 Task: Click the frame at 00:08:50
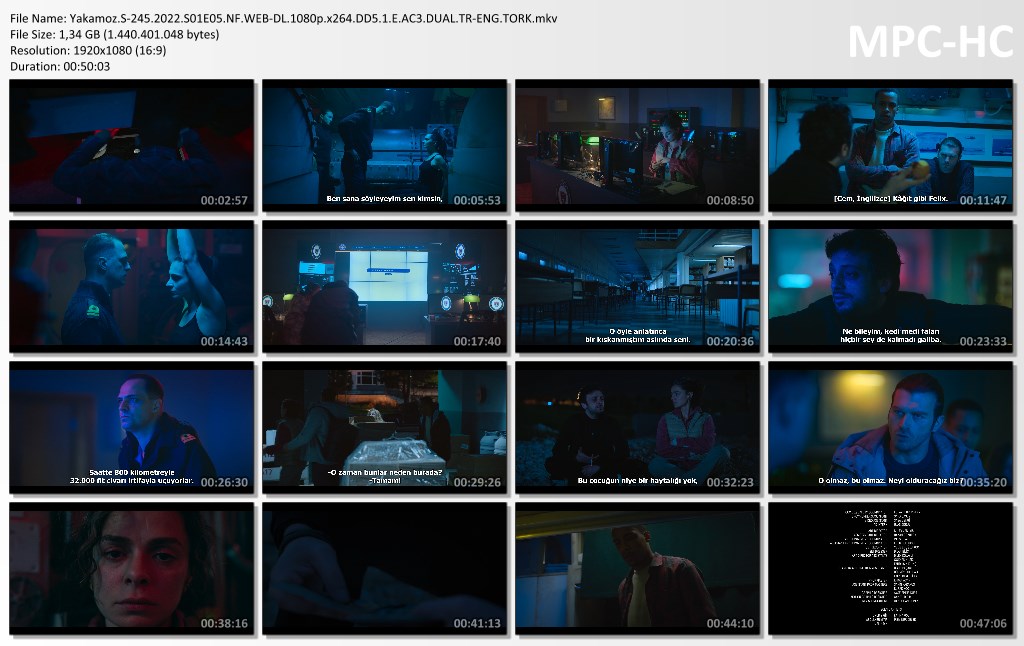638,145
